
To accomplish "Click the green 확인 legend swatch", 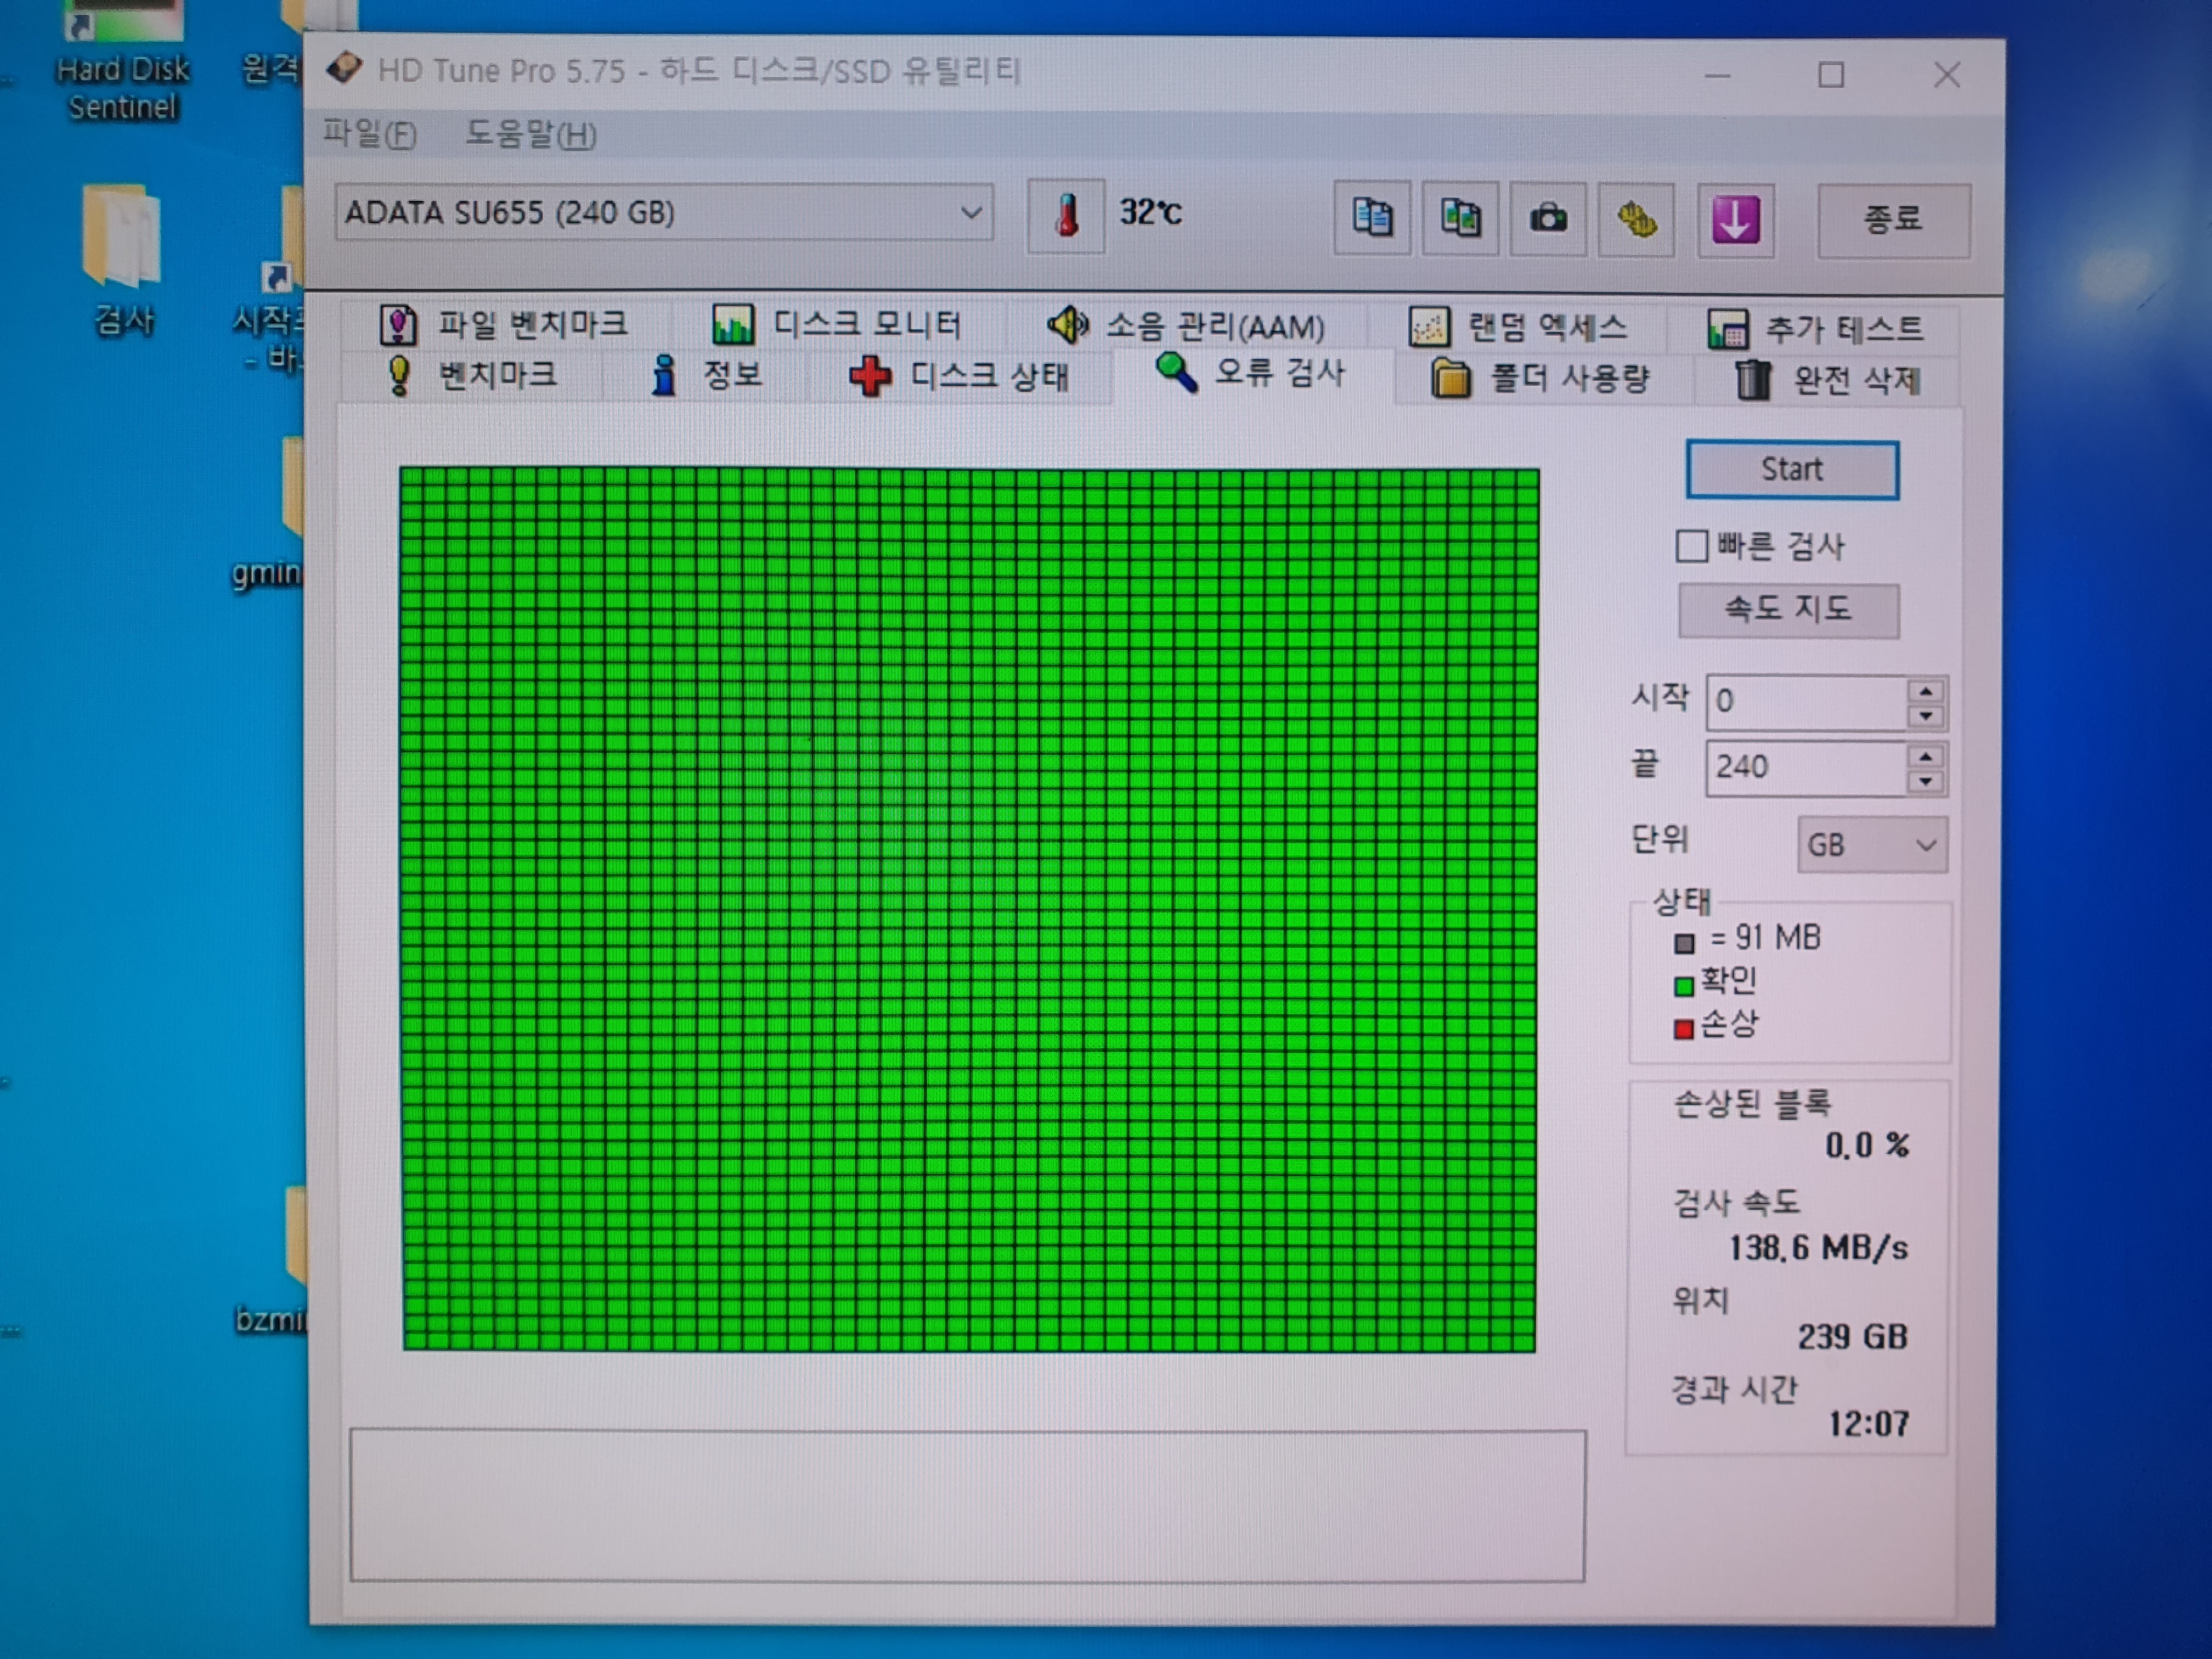I will pos(1684,986).
